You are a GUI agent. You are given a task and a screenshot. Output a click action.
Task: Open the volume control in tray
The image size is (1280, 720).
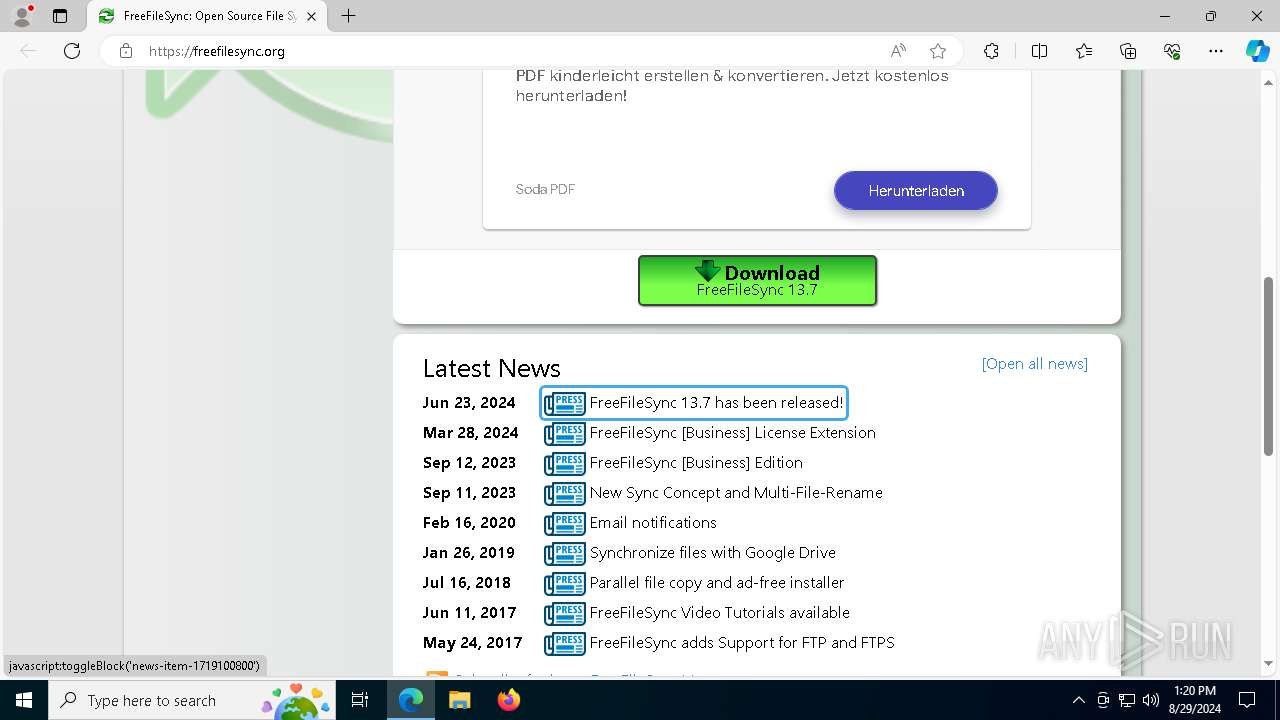coord(1151,700)
